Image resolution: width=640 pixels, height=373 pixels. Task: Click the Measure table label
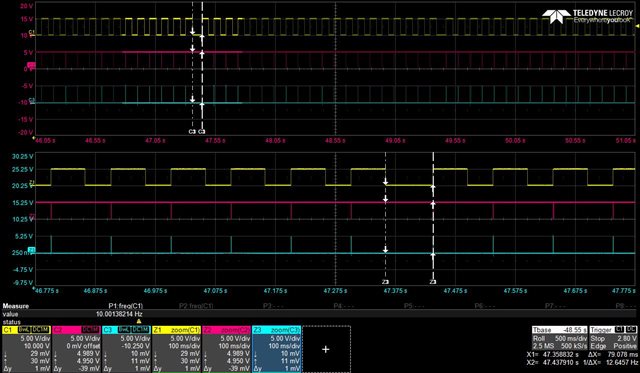point(16,306)
